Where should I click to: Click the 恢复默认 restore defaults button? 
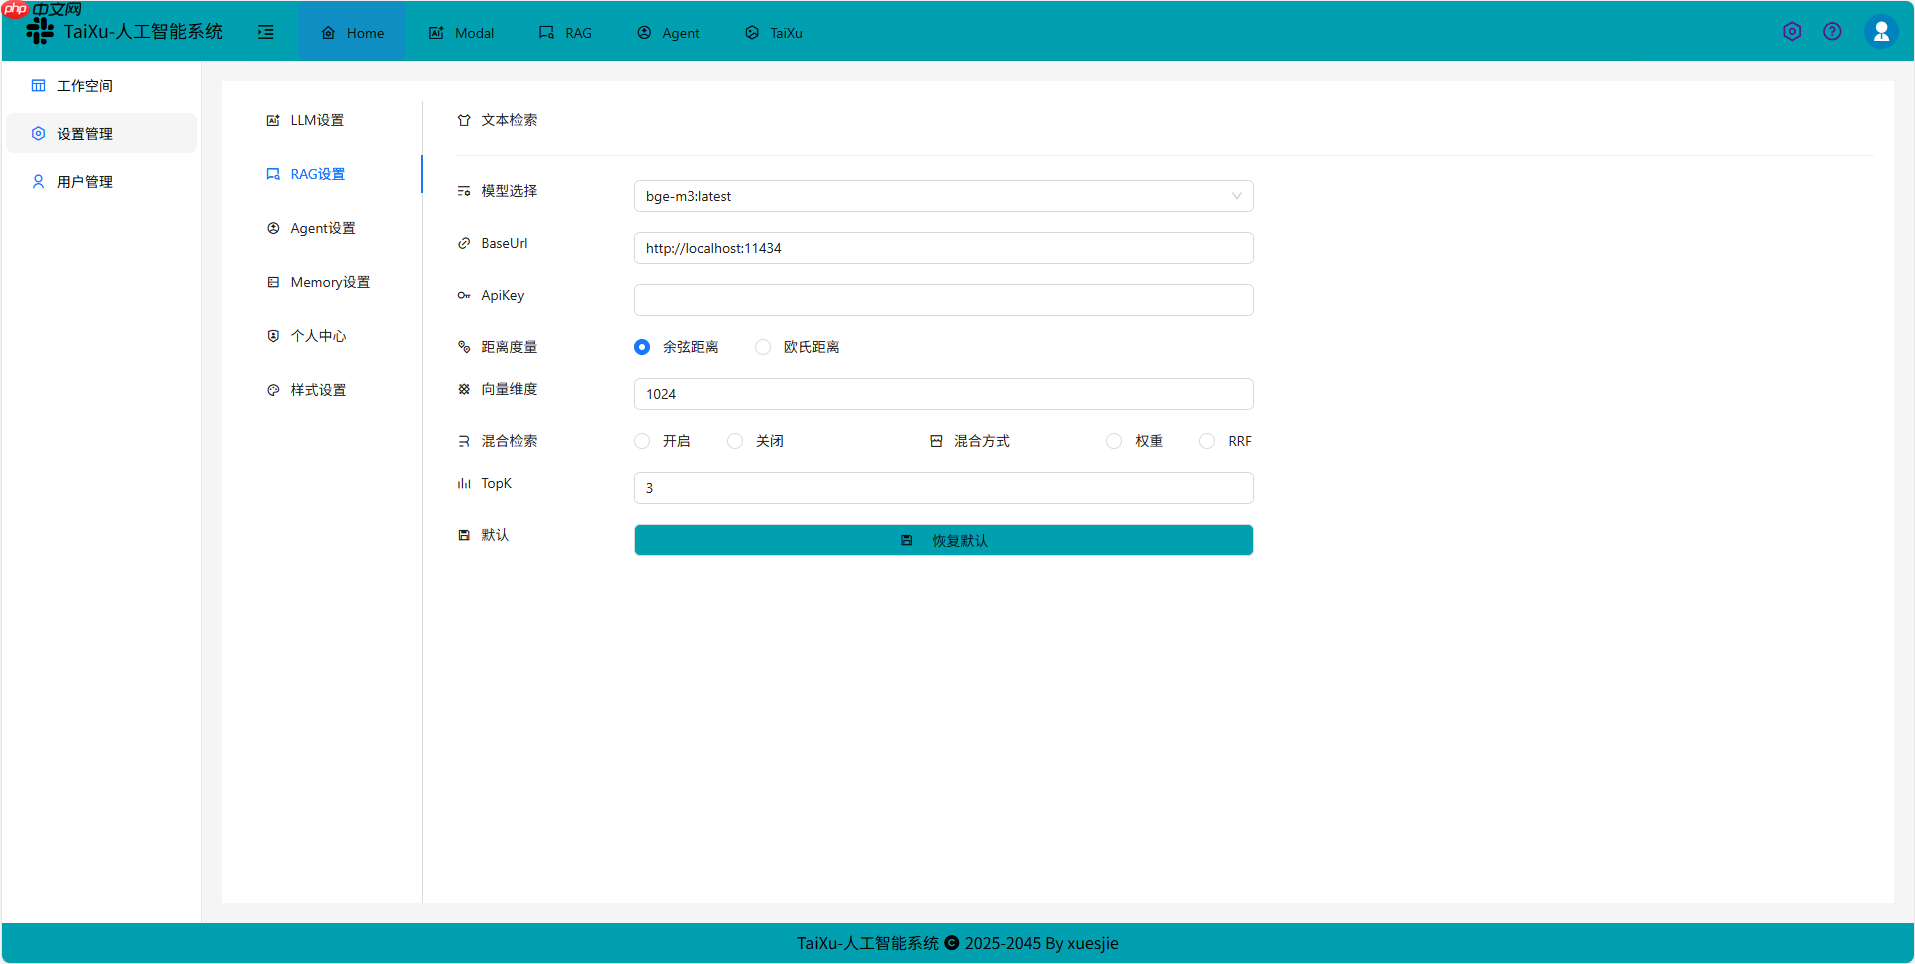click(943, 539)
